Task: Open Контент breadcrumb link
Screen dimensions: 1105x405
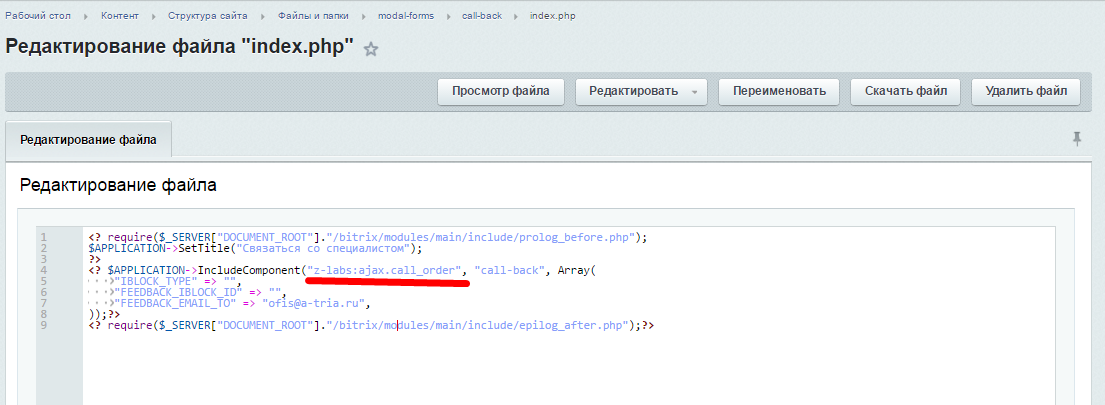Action: pos(120,15)
